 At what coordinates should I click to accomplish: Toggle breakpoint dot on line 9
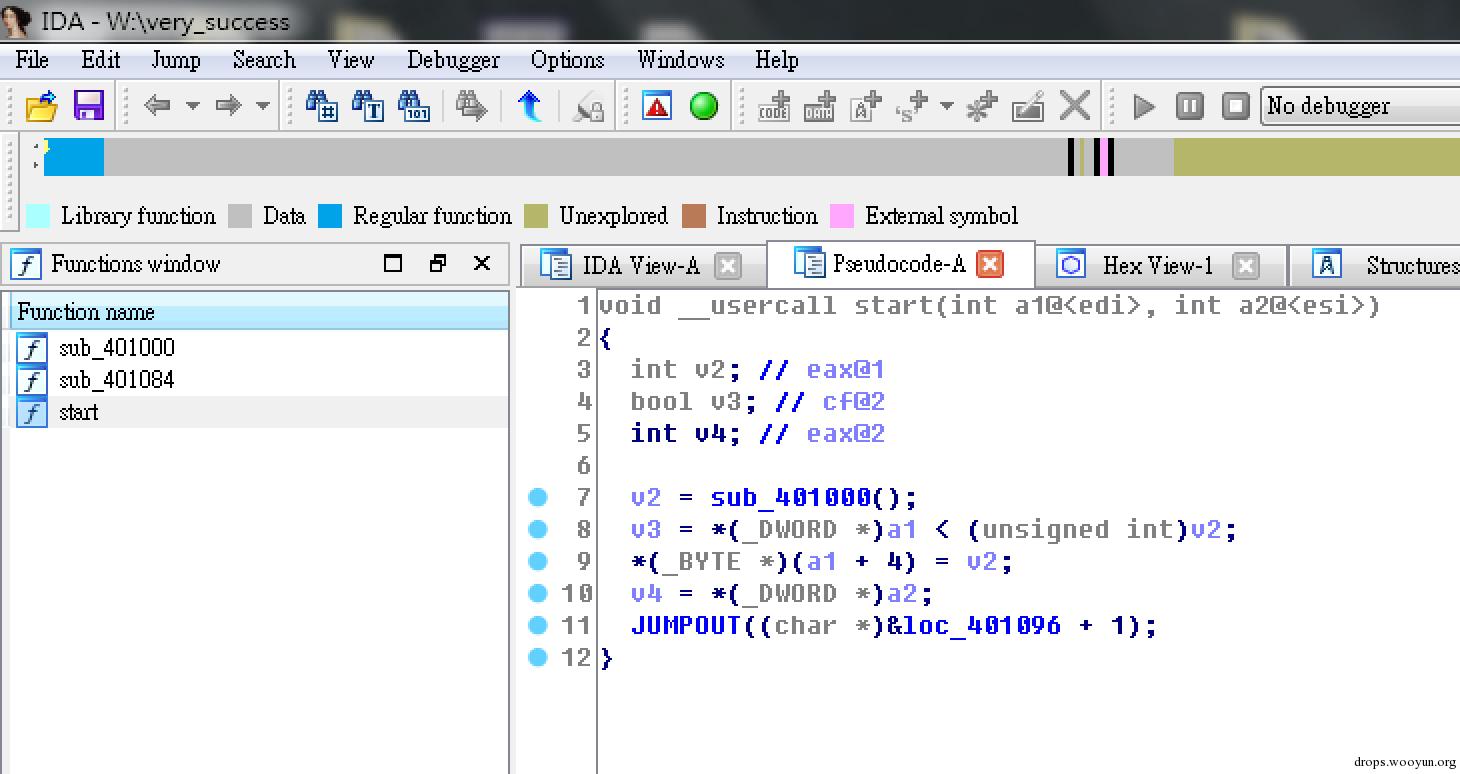538,561
